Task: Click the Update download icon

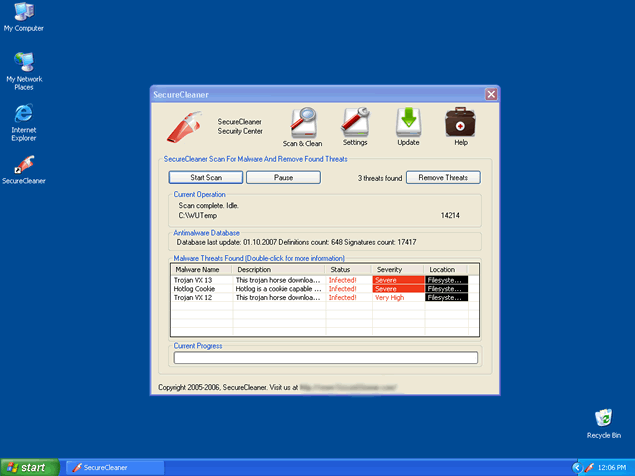Action: [x=408, y=122]
